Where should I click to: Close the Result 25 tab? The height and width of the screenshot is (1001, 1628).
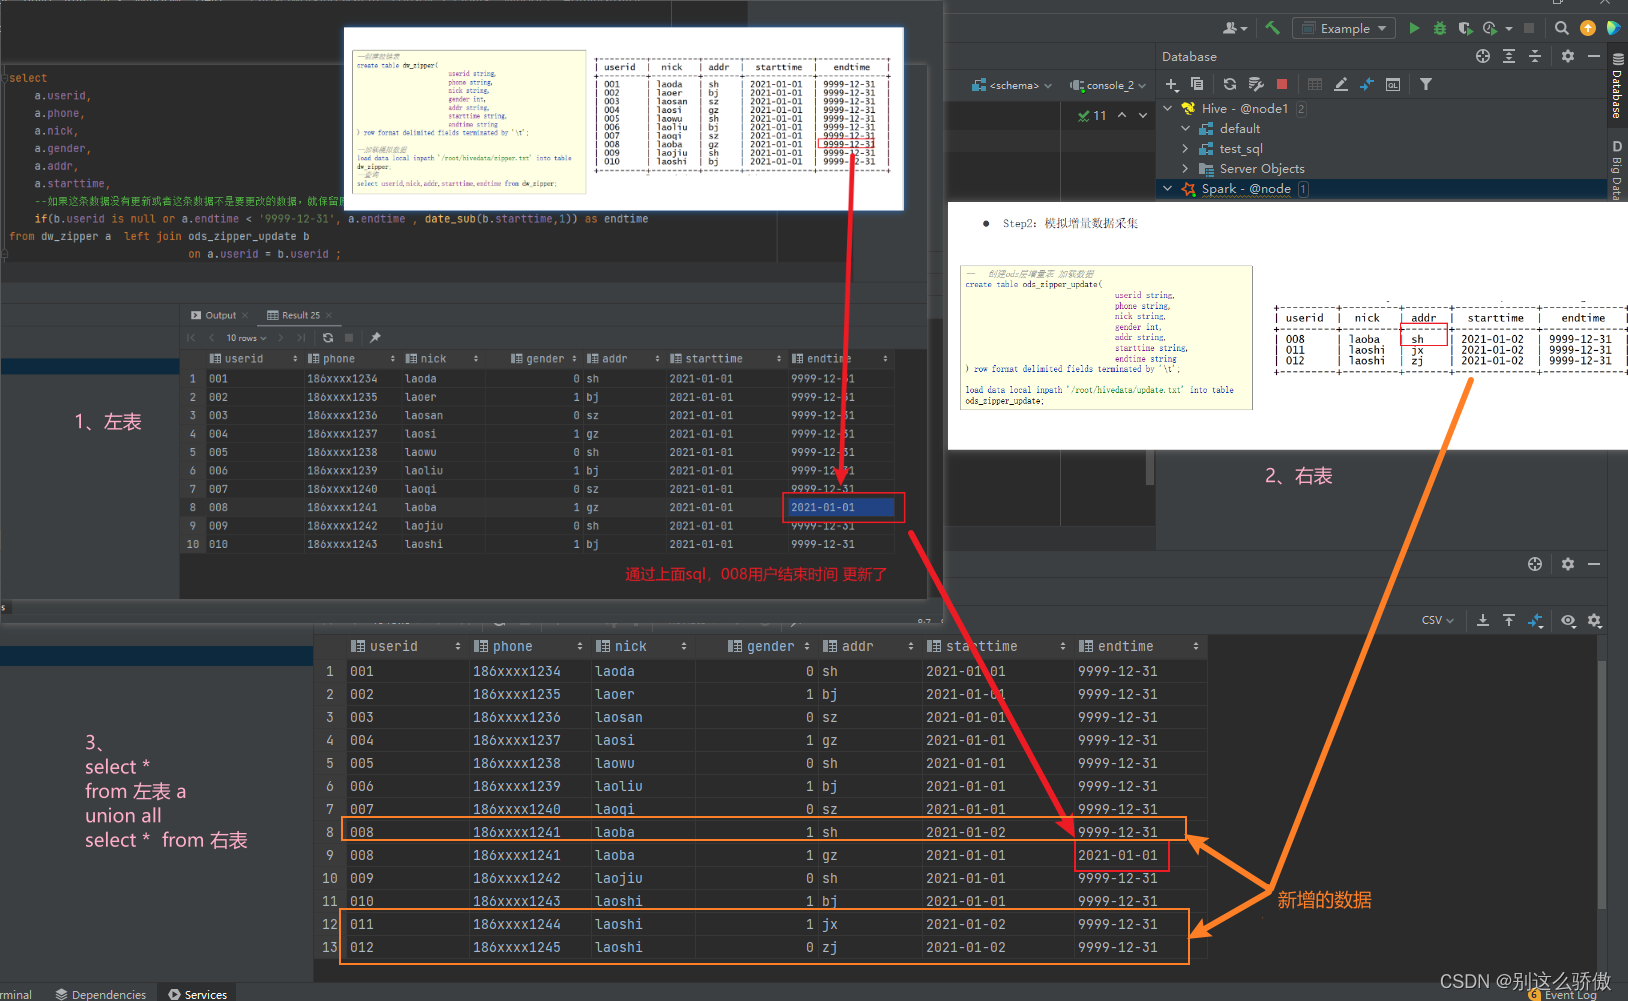point(328,315)
